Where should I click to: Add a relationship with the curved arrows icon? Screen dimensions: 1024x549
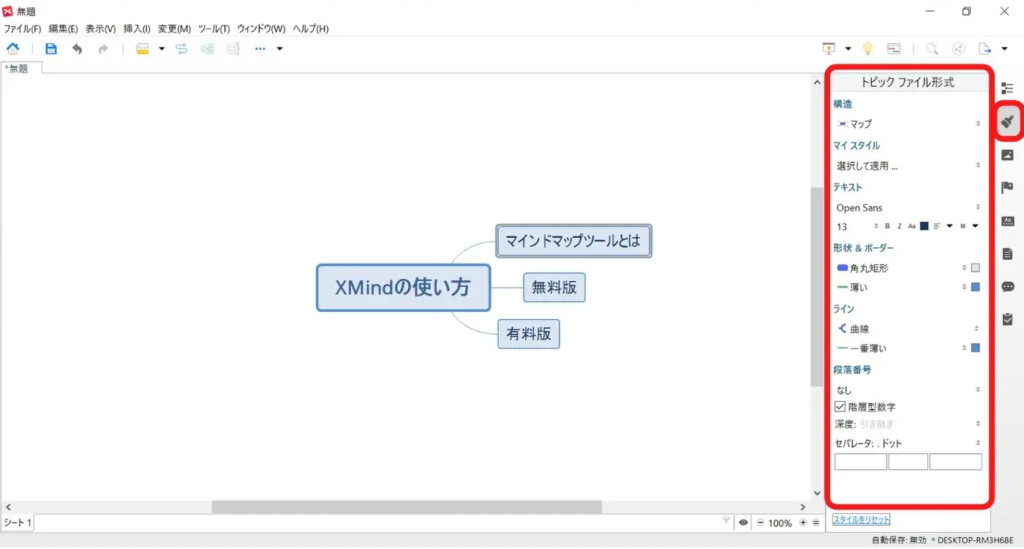click(182, 49)
